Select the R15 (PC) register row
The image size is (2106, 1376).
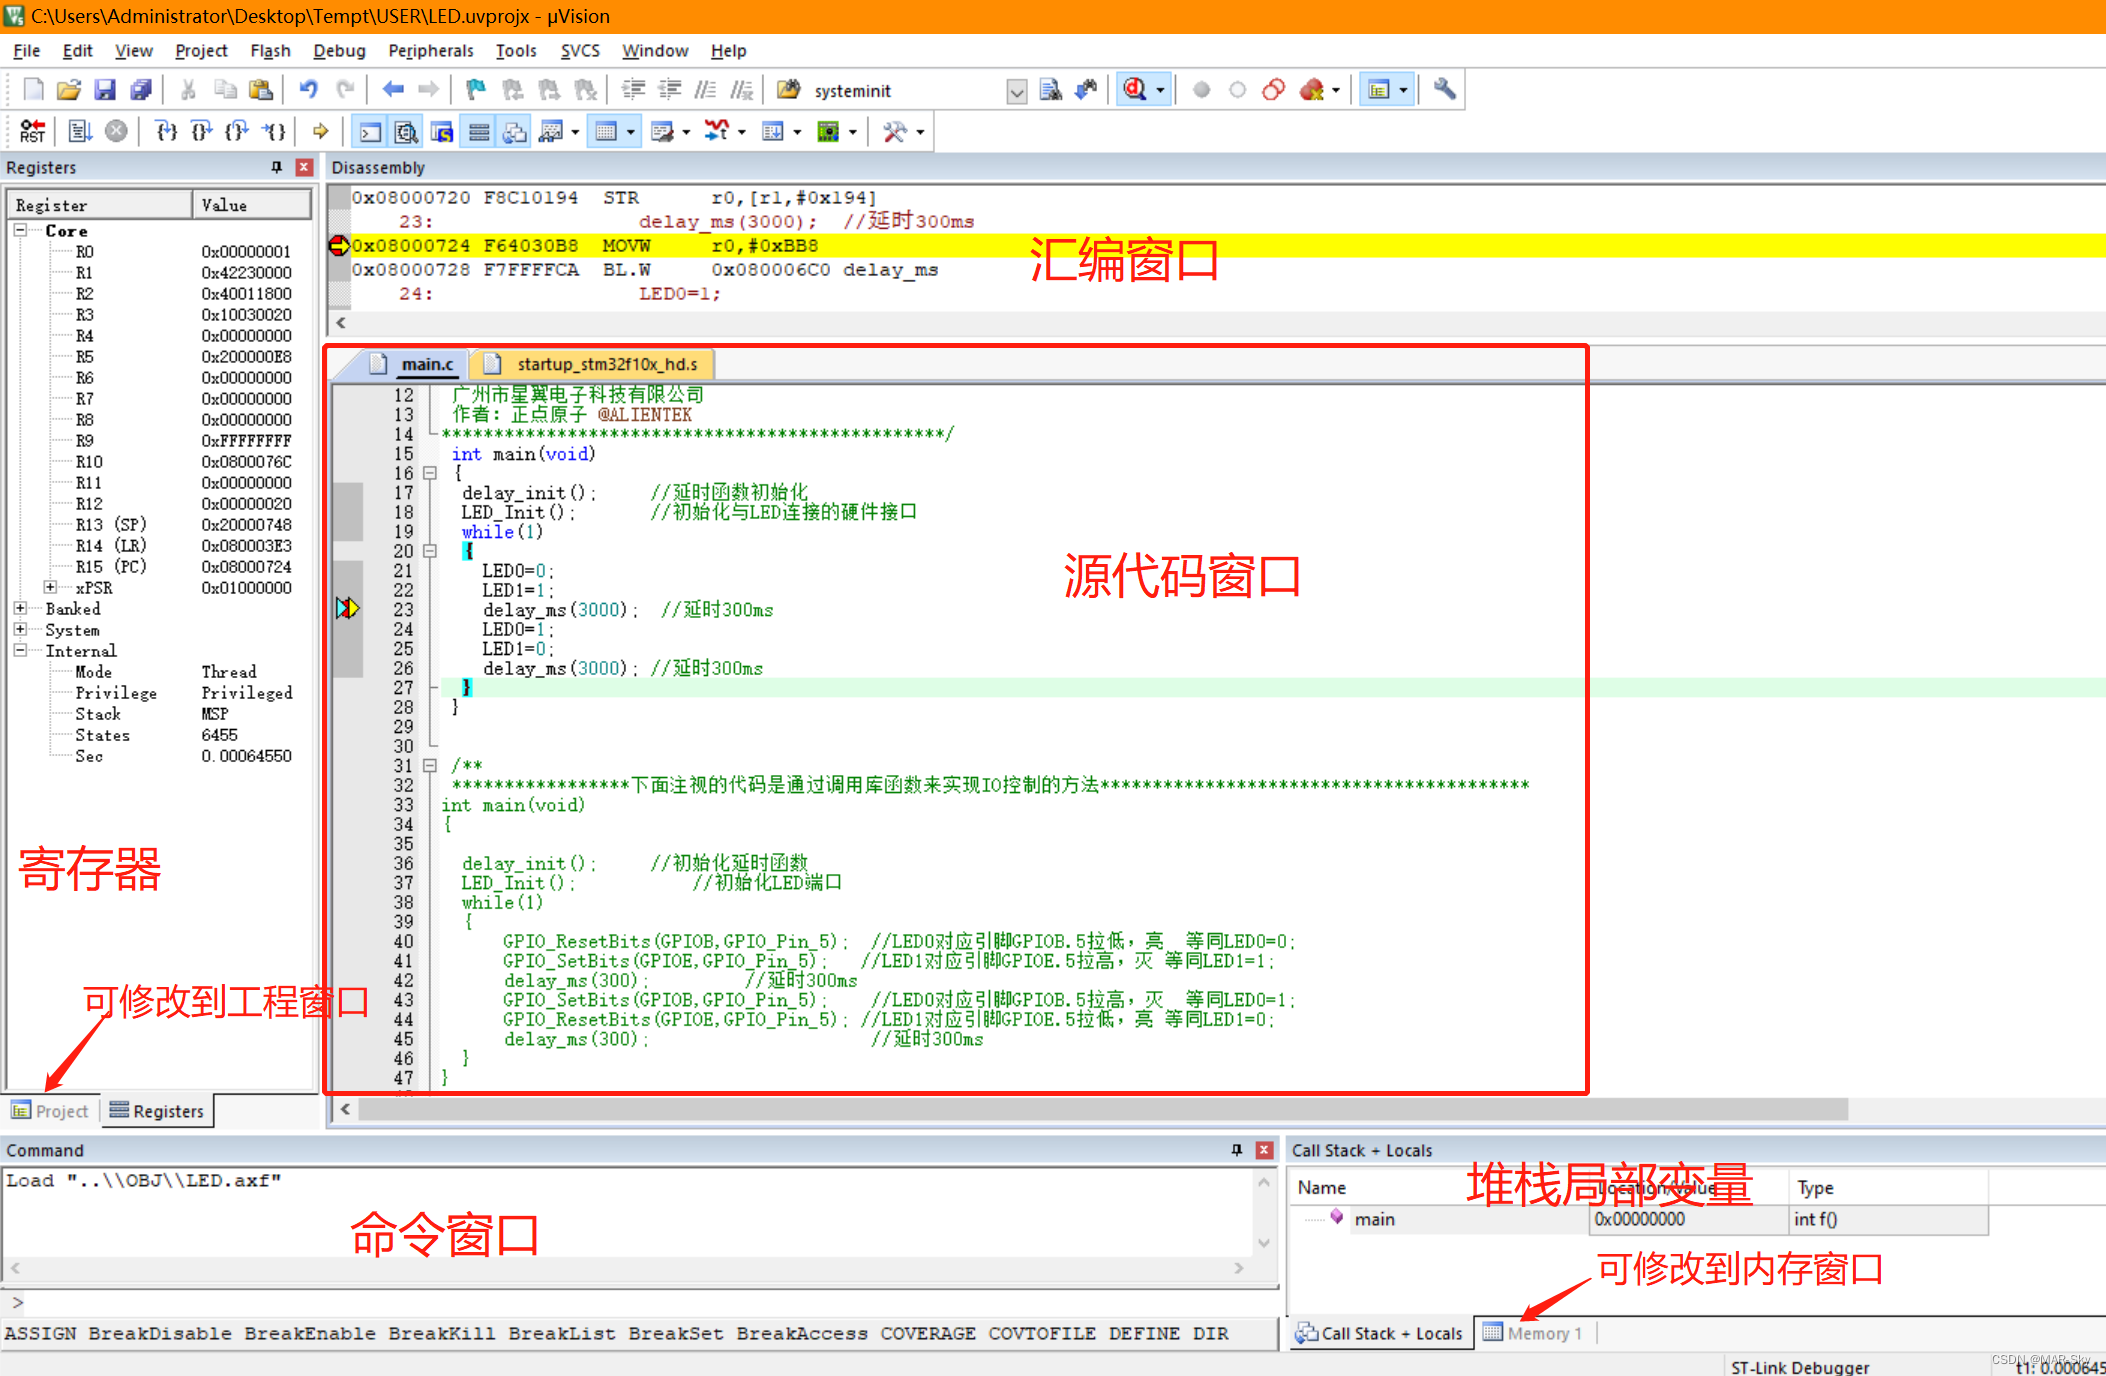pyautogui.click(x=160, y=566)
